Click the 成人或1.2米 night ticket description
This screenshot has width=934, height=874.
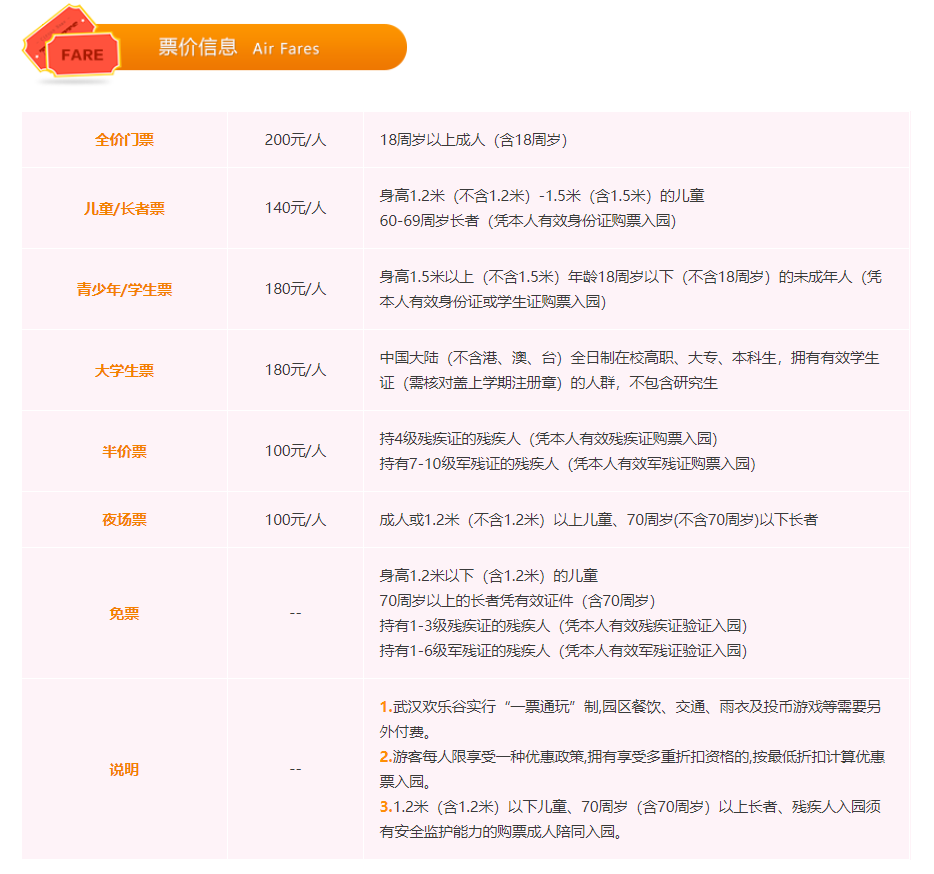(x=599, y=520)
